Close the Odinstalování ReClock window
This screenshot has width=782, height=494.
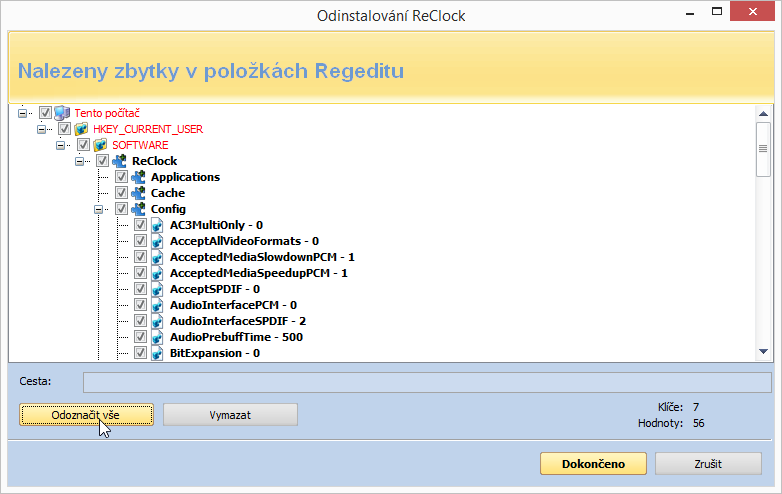click(752, 11)
